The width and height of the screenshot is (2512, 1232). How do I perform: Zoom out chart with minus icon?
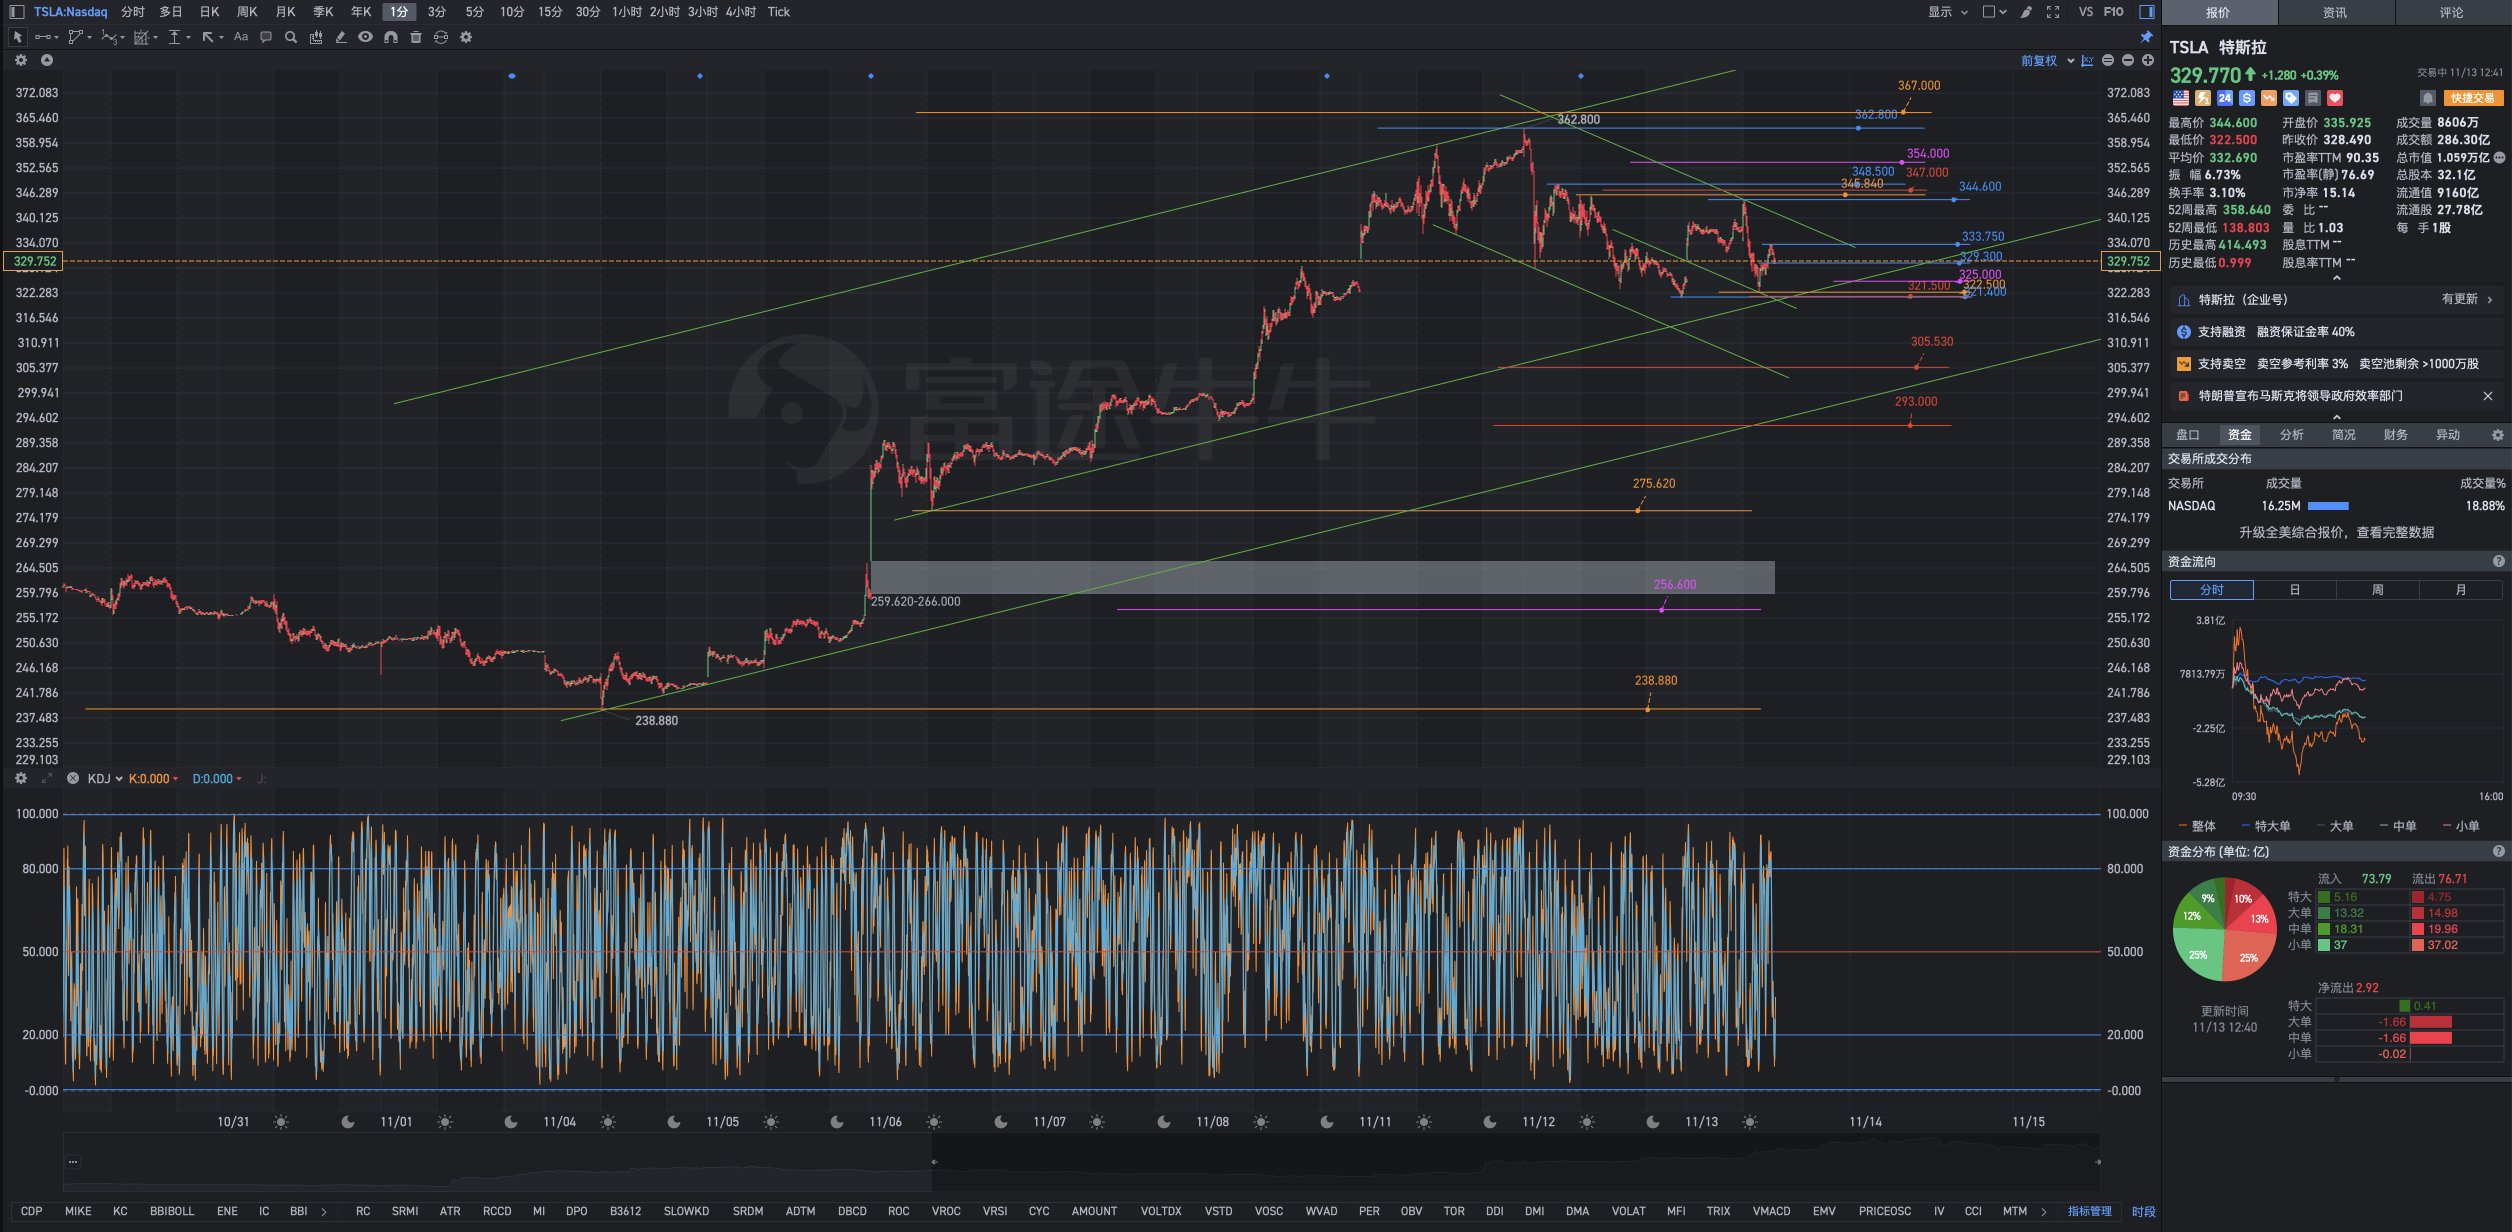(2128, 61)
